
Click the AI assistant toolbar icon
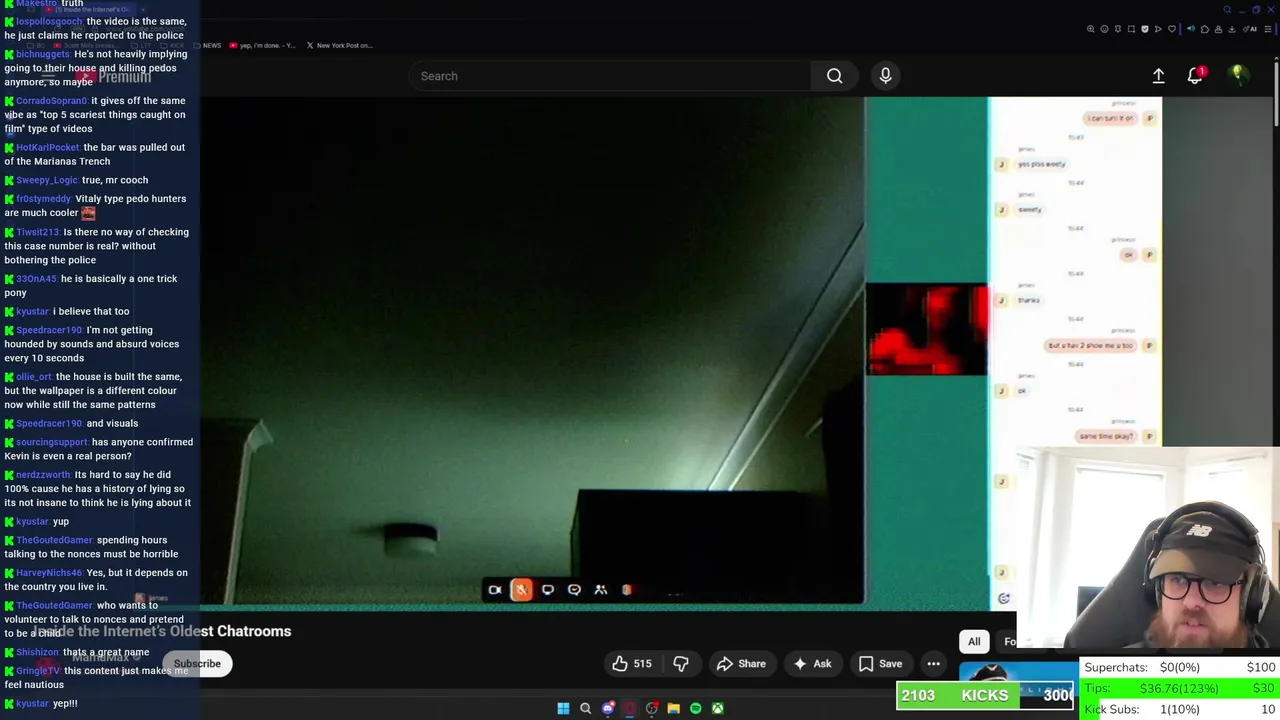point(1250,29)
